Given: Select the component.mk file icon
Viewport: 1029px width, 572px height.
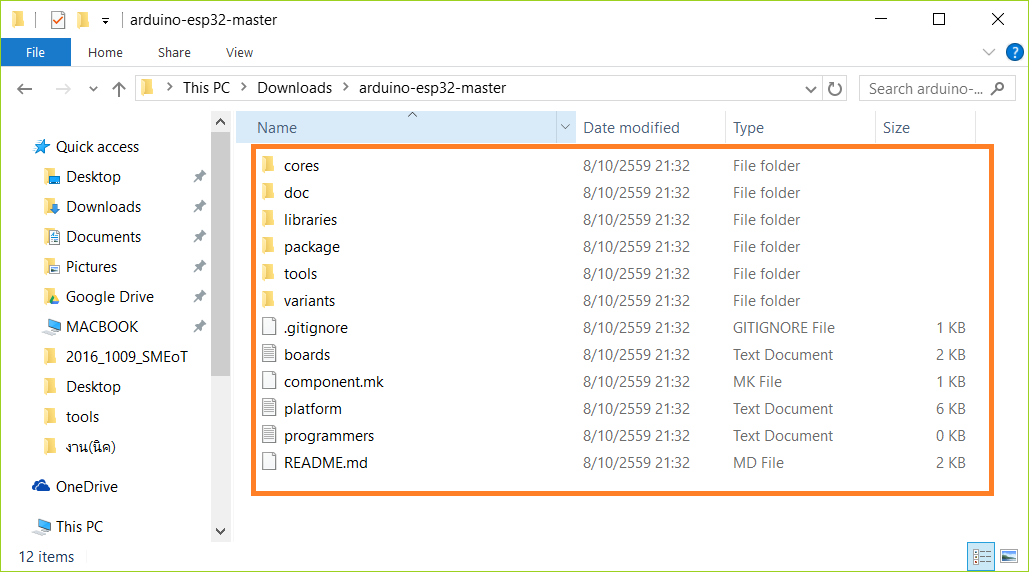Looking at the screenshot, I should point(269,380).
